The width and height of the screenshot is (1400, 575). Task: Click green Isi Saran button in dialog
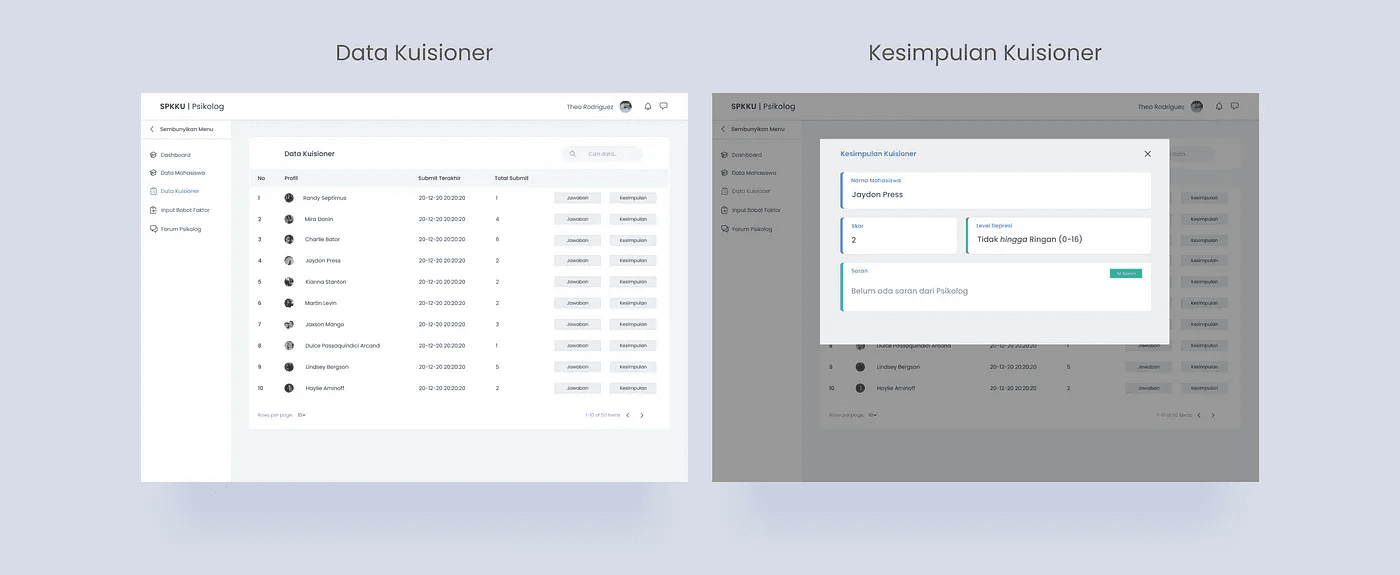point(1125,273)
